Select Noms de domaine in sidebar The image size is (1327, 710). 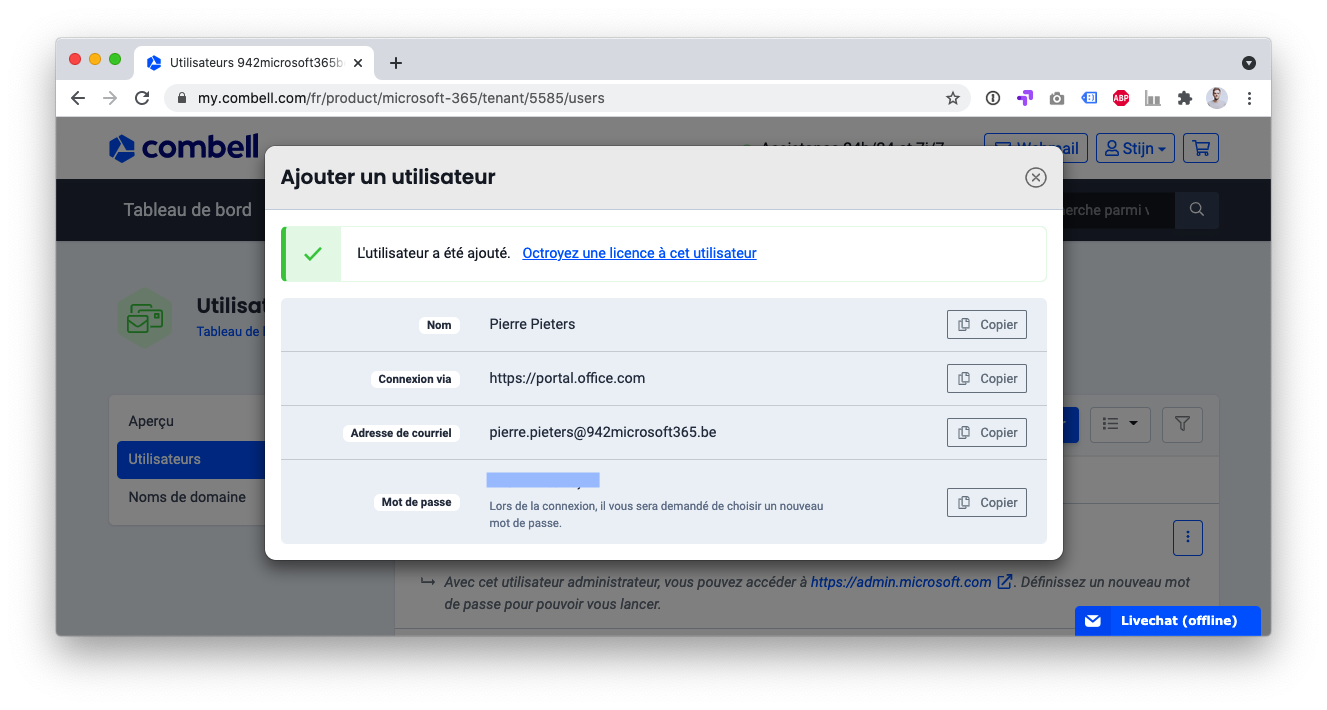pyautogui.click(x=187, y=497)
